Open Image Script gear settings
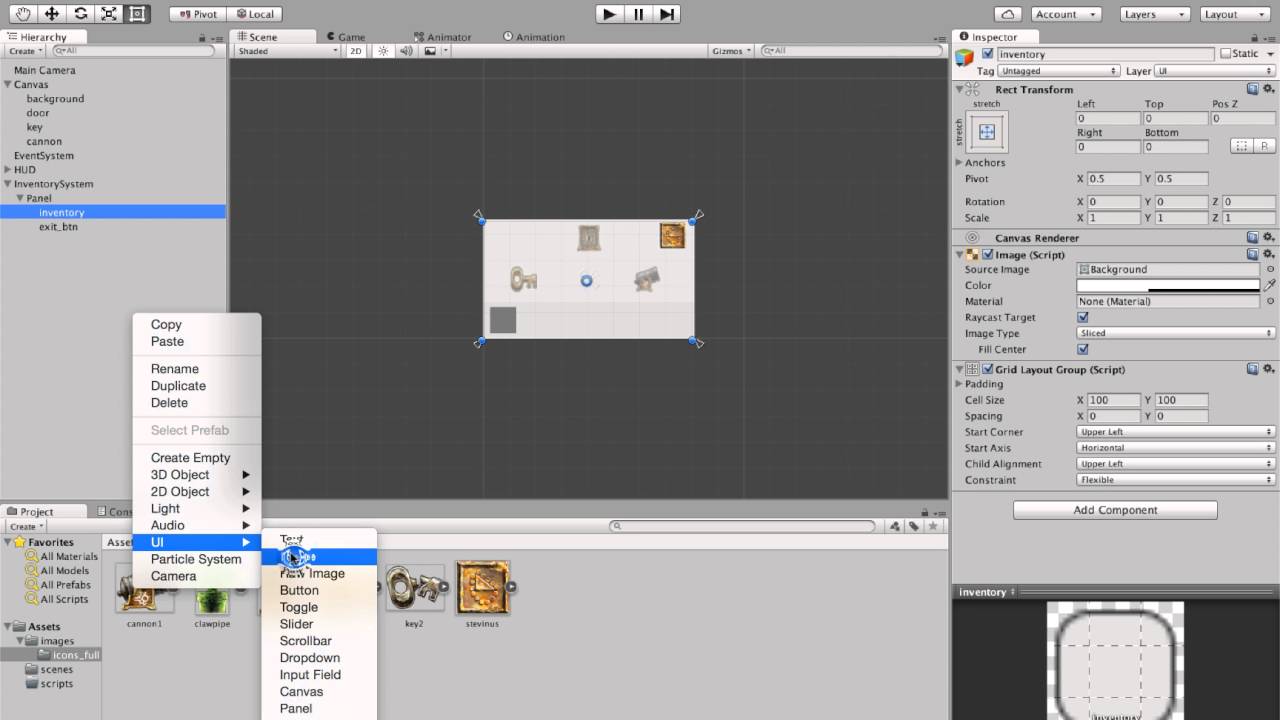Image resolution: width=1280 pixels, height=720 pixels. point(1268,254)
